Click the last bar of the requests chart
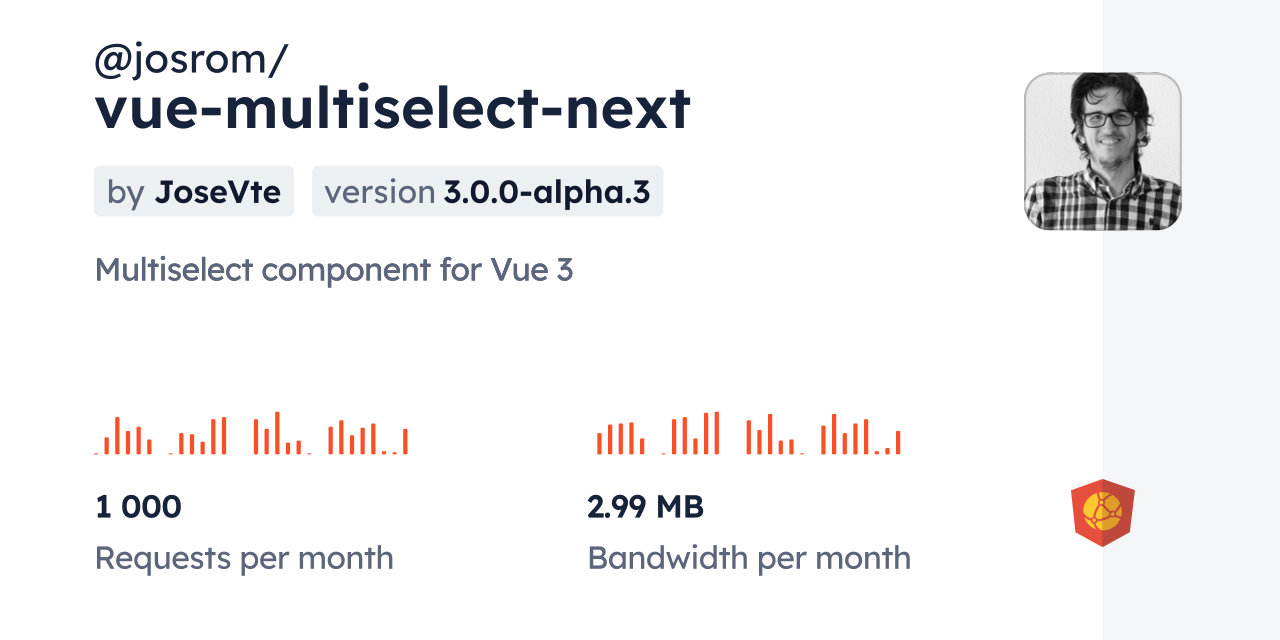 tap(405, 441)
